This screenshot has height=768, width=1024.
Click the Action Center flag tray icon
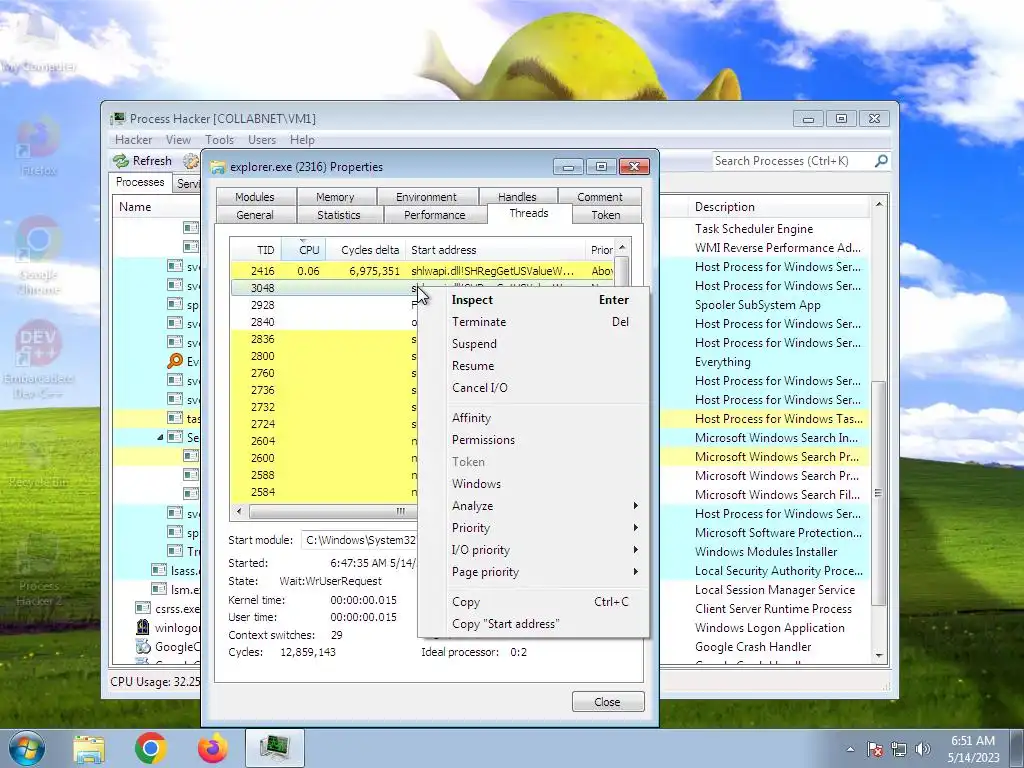tap(875, 749)
